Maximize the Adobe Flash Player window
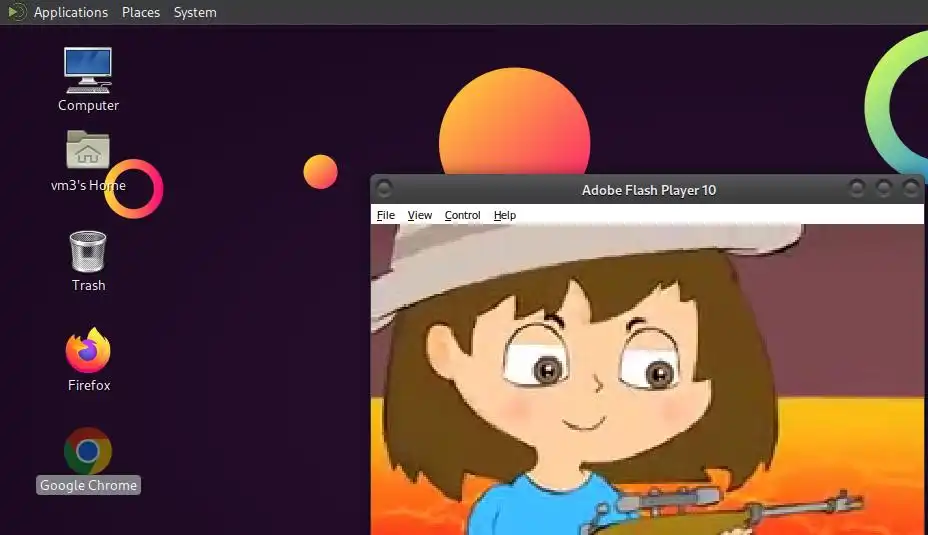 click(x=884, y=189)
